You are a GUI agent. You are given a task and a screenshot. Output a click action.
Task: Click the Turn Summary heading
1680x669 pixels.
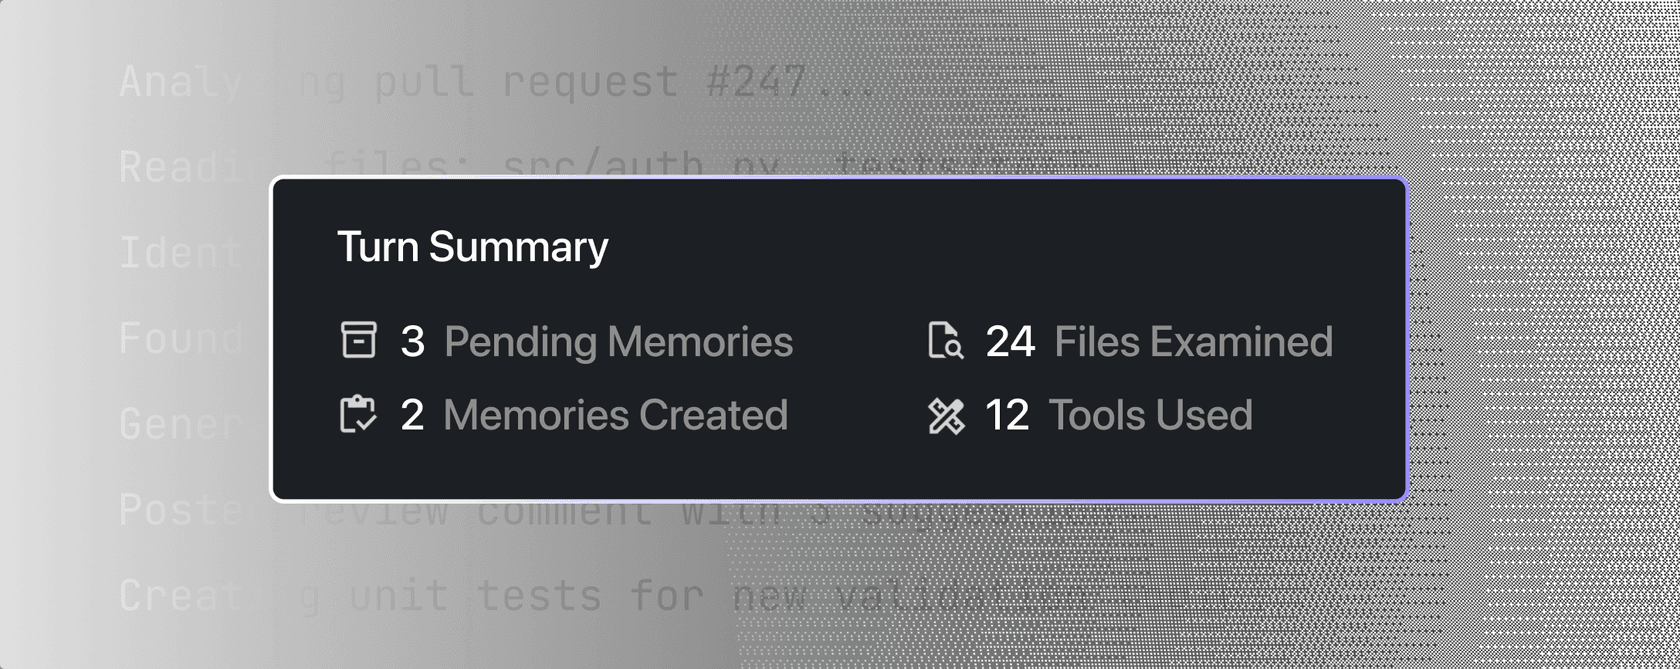(472, 247)
